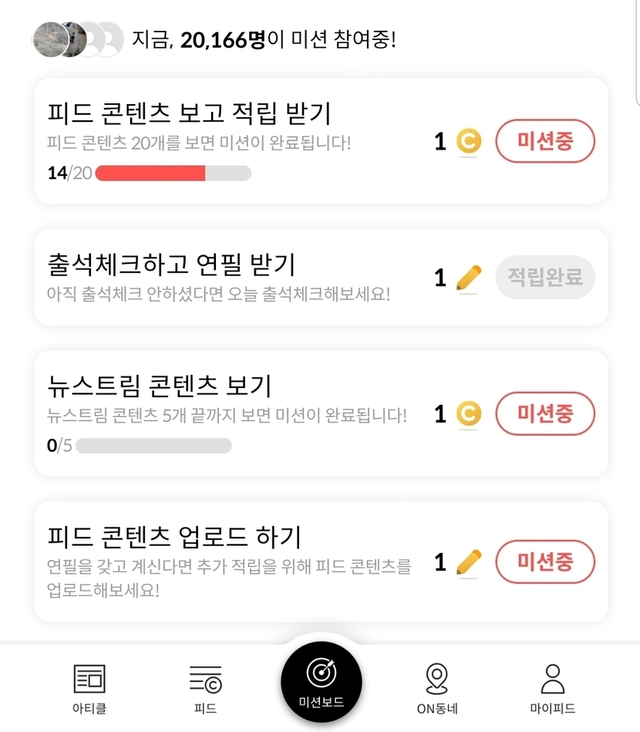640x732 pixels.
Task: Open the 피드 콘텐츠 업로드 하기 mission title
Action: pos(174,536)
